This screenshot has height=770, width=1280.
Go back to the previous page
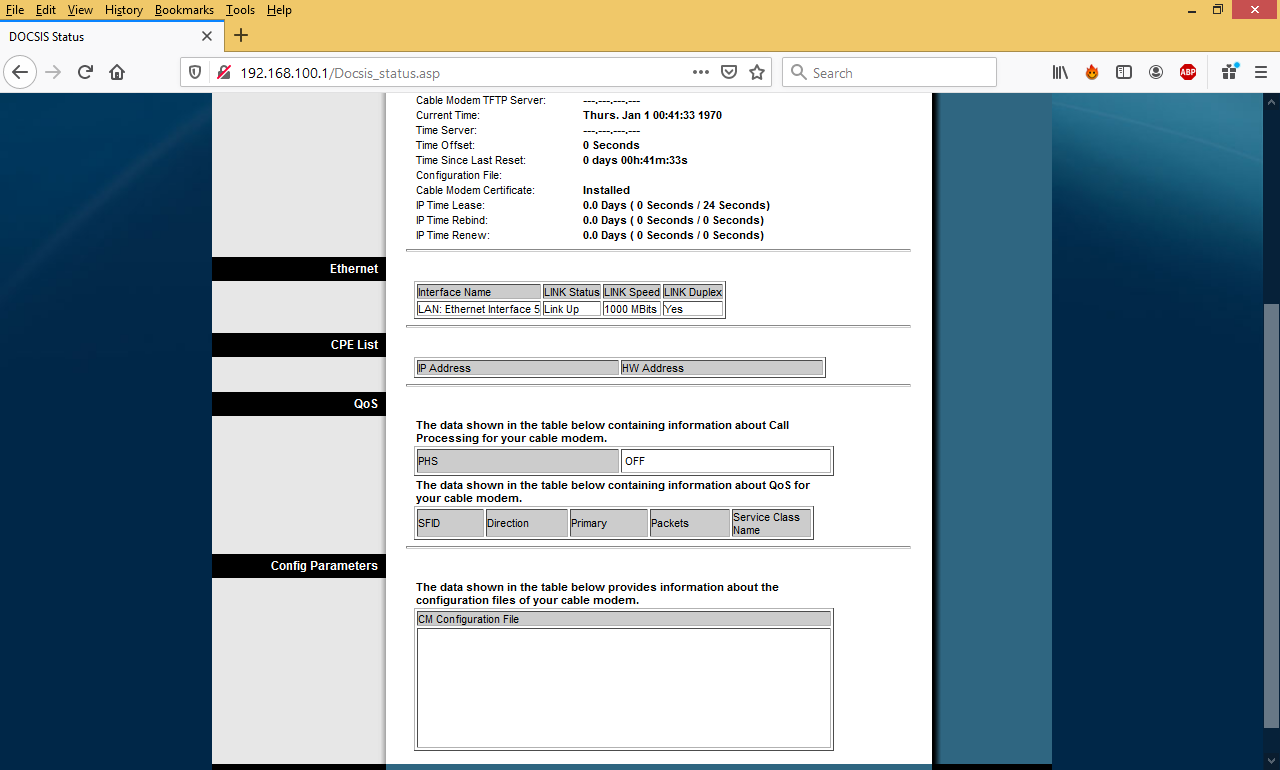coord(20,72)
